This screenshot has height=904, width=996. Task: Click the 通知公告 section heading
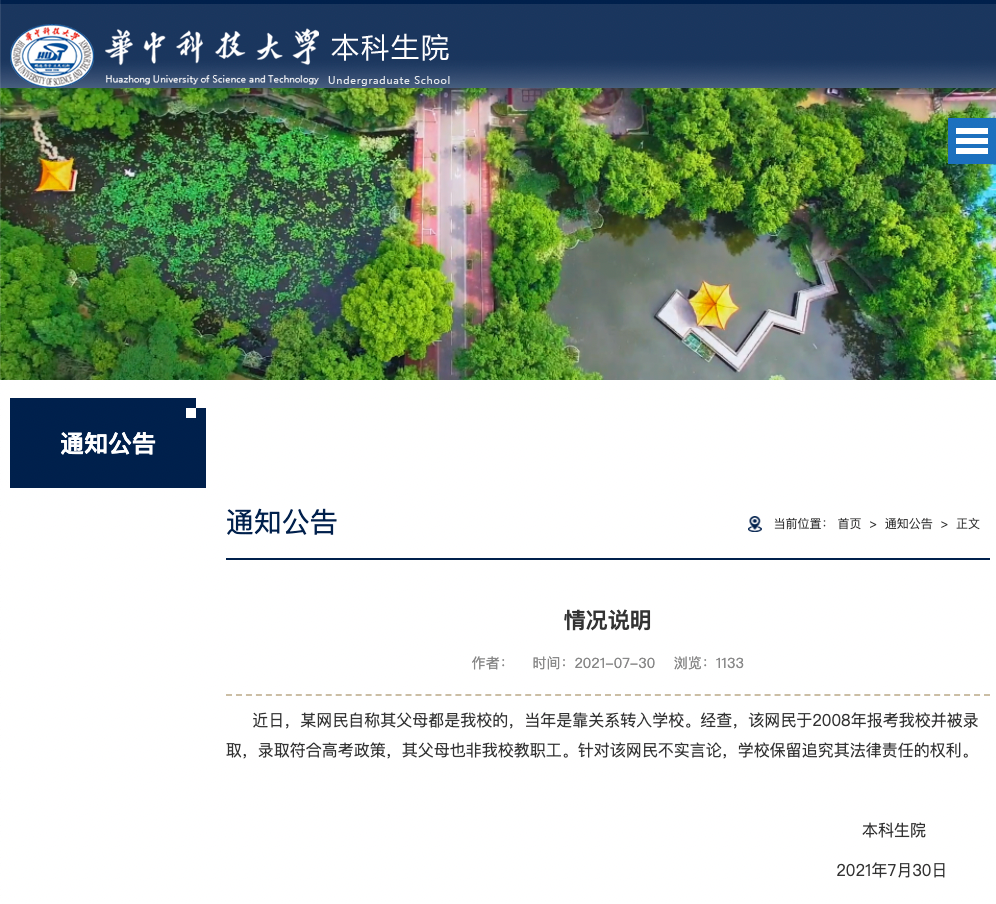pyautogui.click(x=281, y=522)
